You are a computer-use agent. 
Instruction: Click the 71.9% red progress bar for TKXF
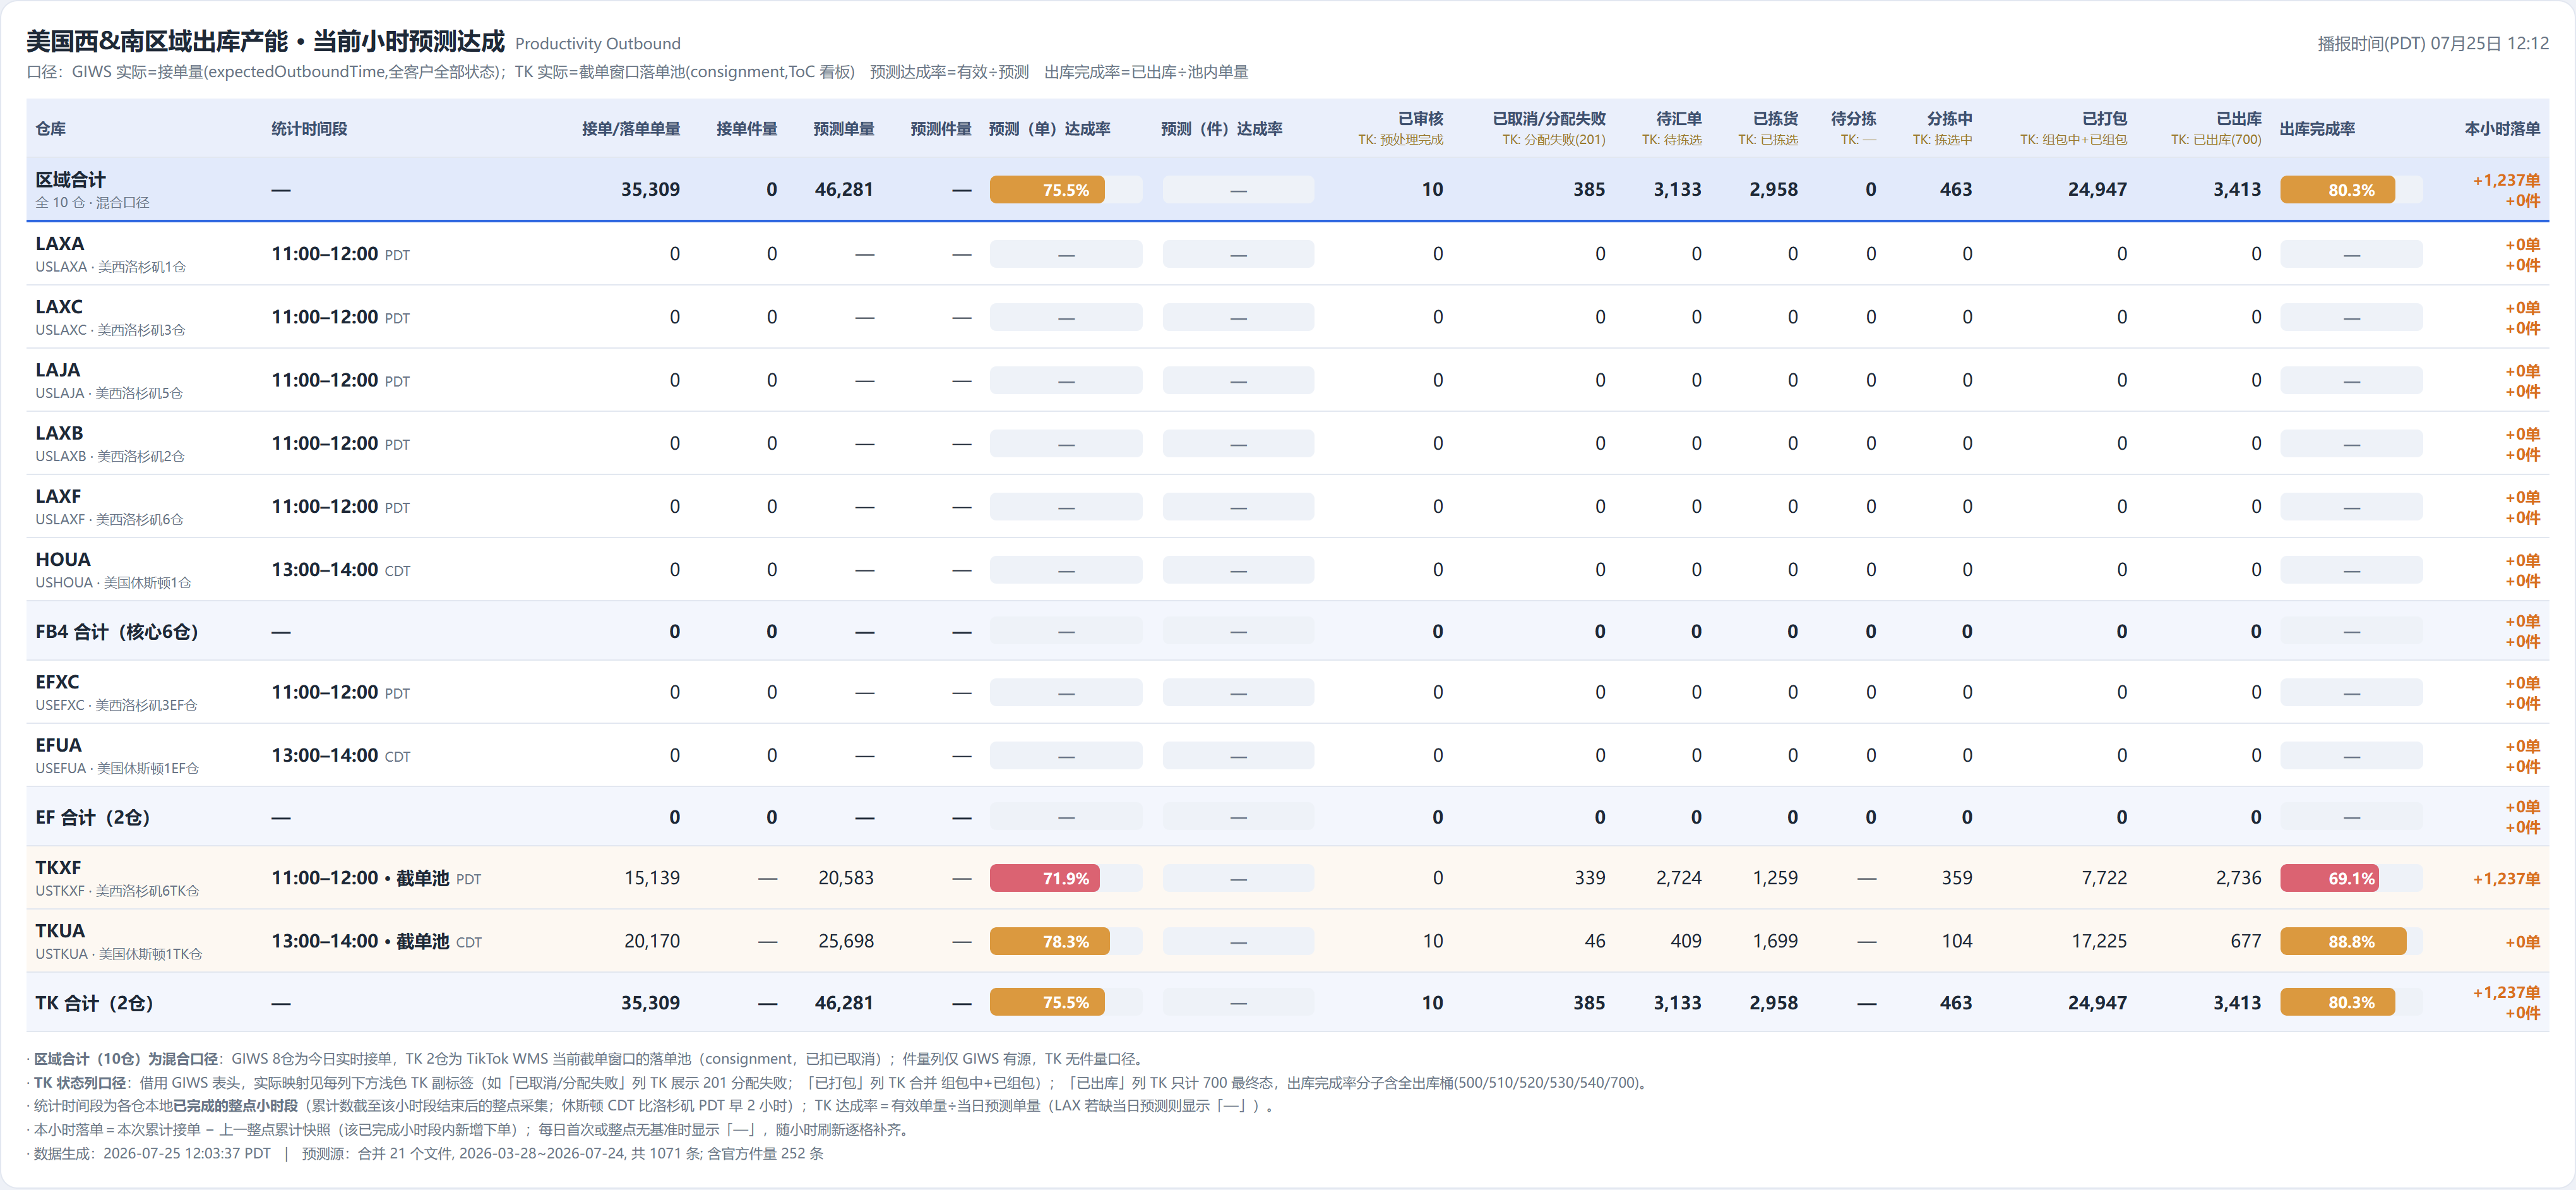(x=1045, y=878)
